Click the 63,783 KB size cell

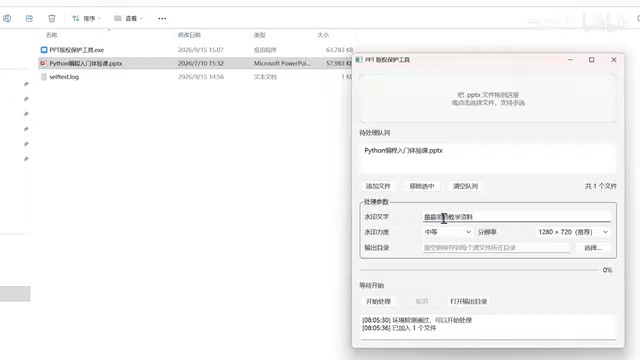click(x=339, y=50)
